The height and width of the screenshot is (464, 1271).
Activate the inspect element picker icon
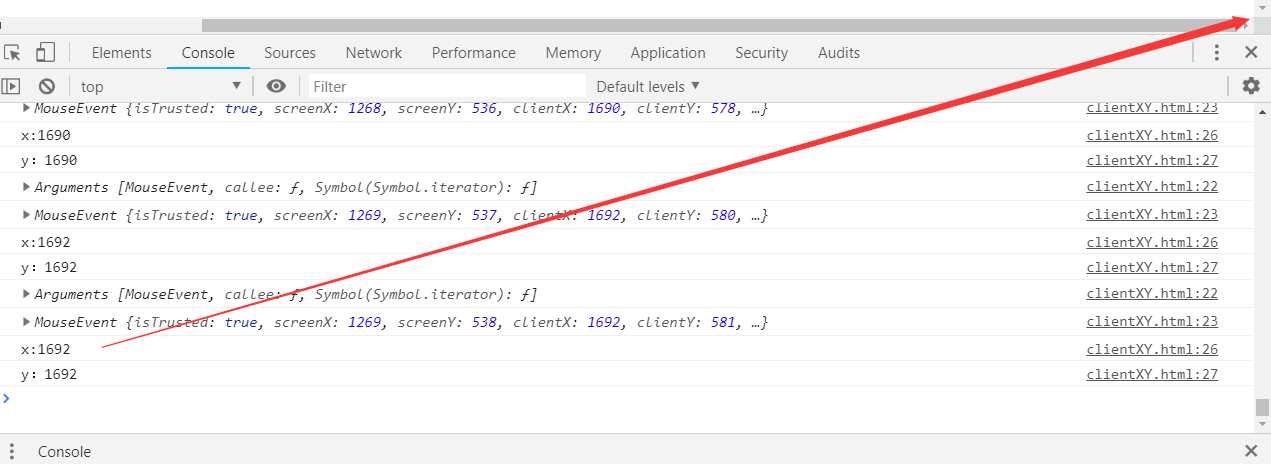(13, 52)
